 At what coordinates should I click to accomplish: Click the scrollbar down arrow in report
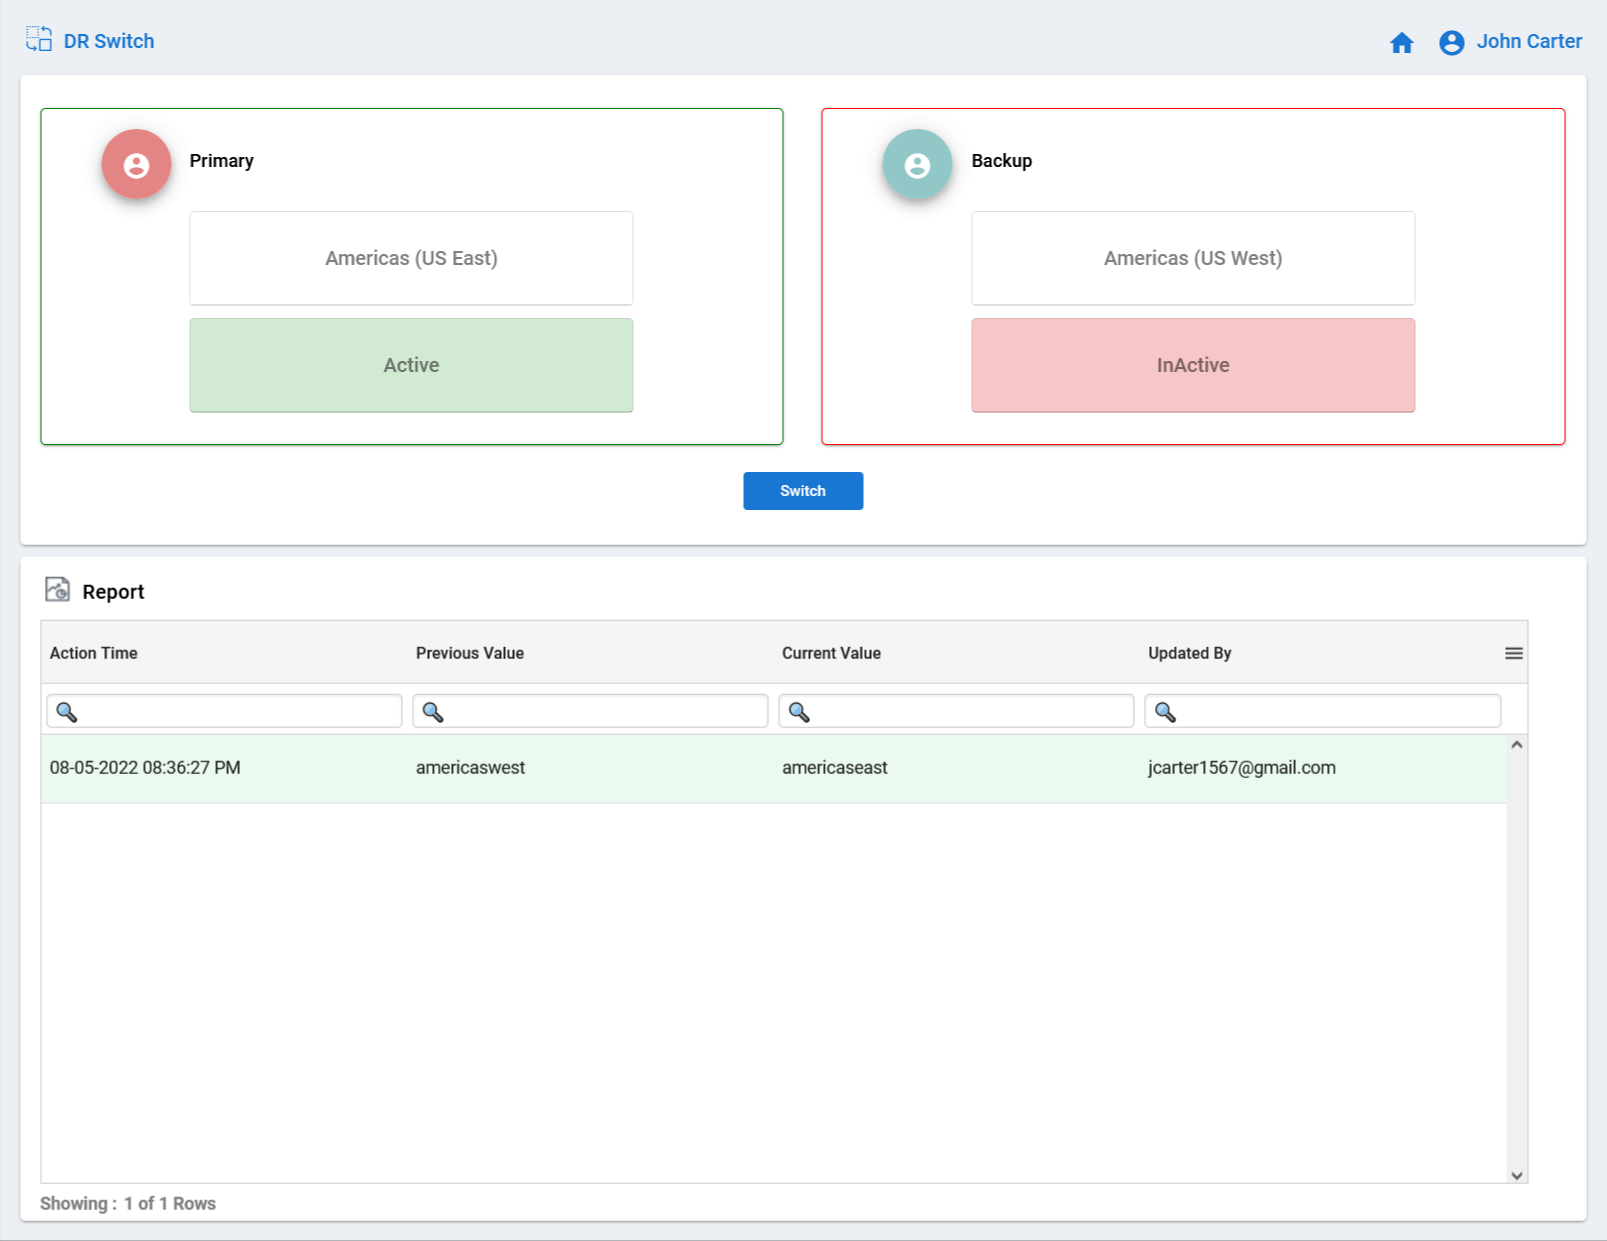(x=1517, y=1175)
